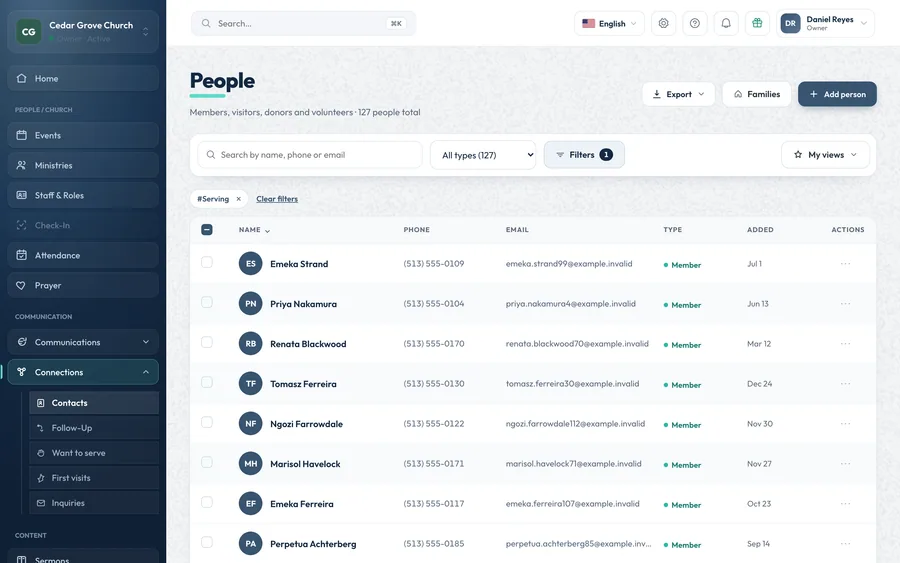The height and width of the screenshot is (563, 900).
Task: Click the star icon in My views
Action: pyautogui.click(x=798, y=155)
